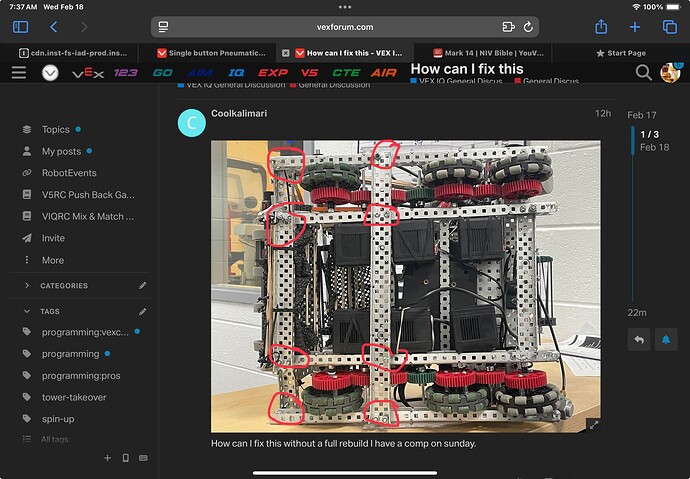Click sidebar footer mobile view icon
690x479 pixels.
[x=125, y=458]
